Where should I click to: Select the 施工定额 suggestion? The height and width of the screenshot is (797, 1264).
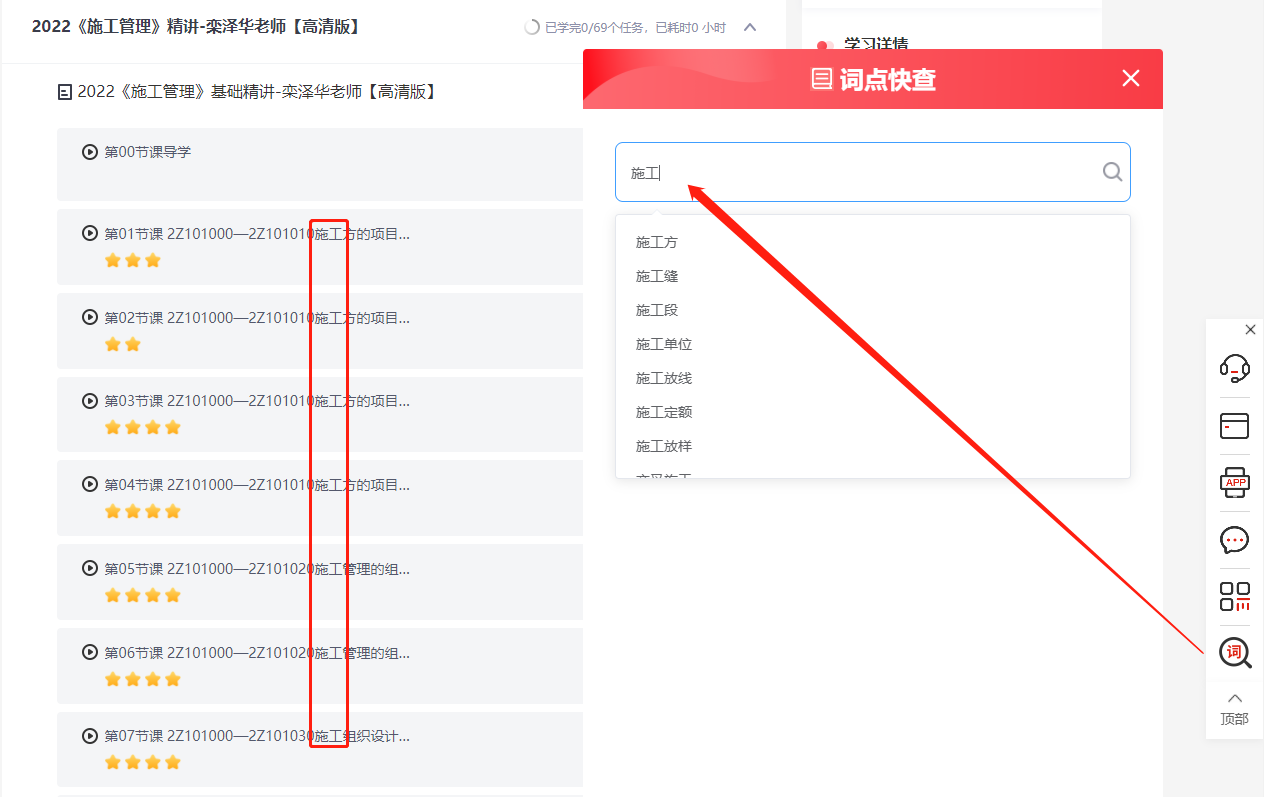pyautogui.click(x=664, y=412)
